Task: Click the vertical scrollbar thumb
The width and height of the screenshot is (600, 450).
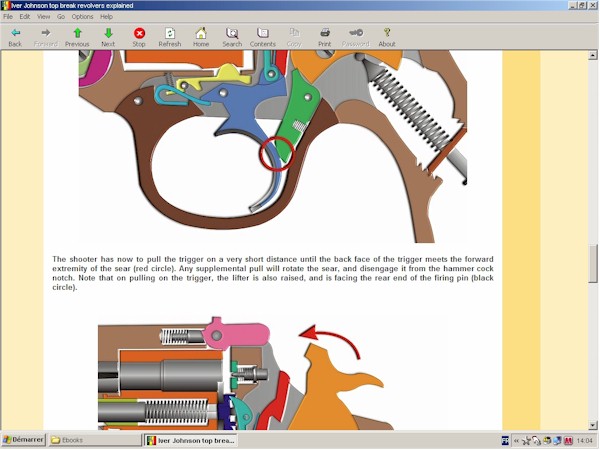Action: 593,264
